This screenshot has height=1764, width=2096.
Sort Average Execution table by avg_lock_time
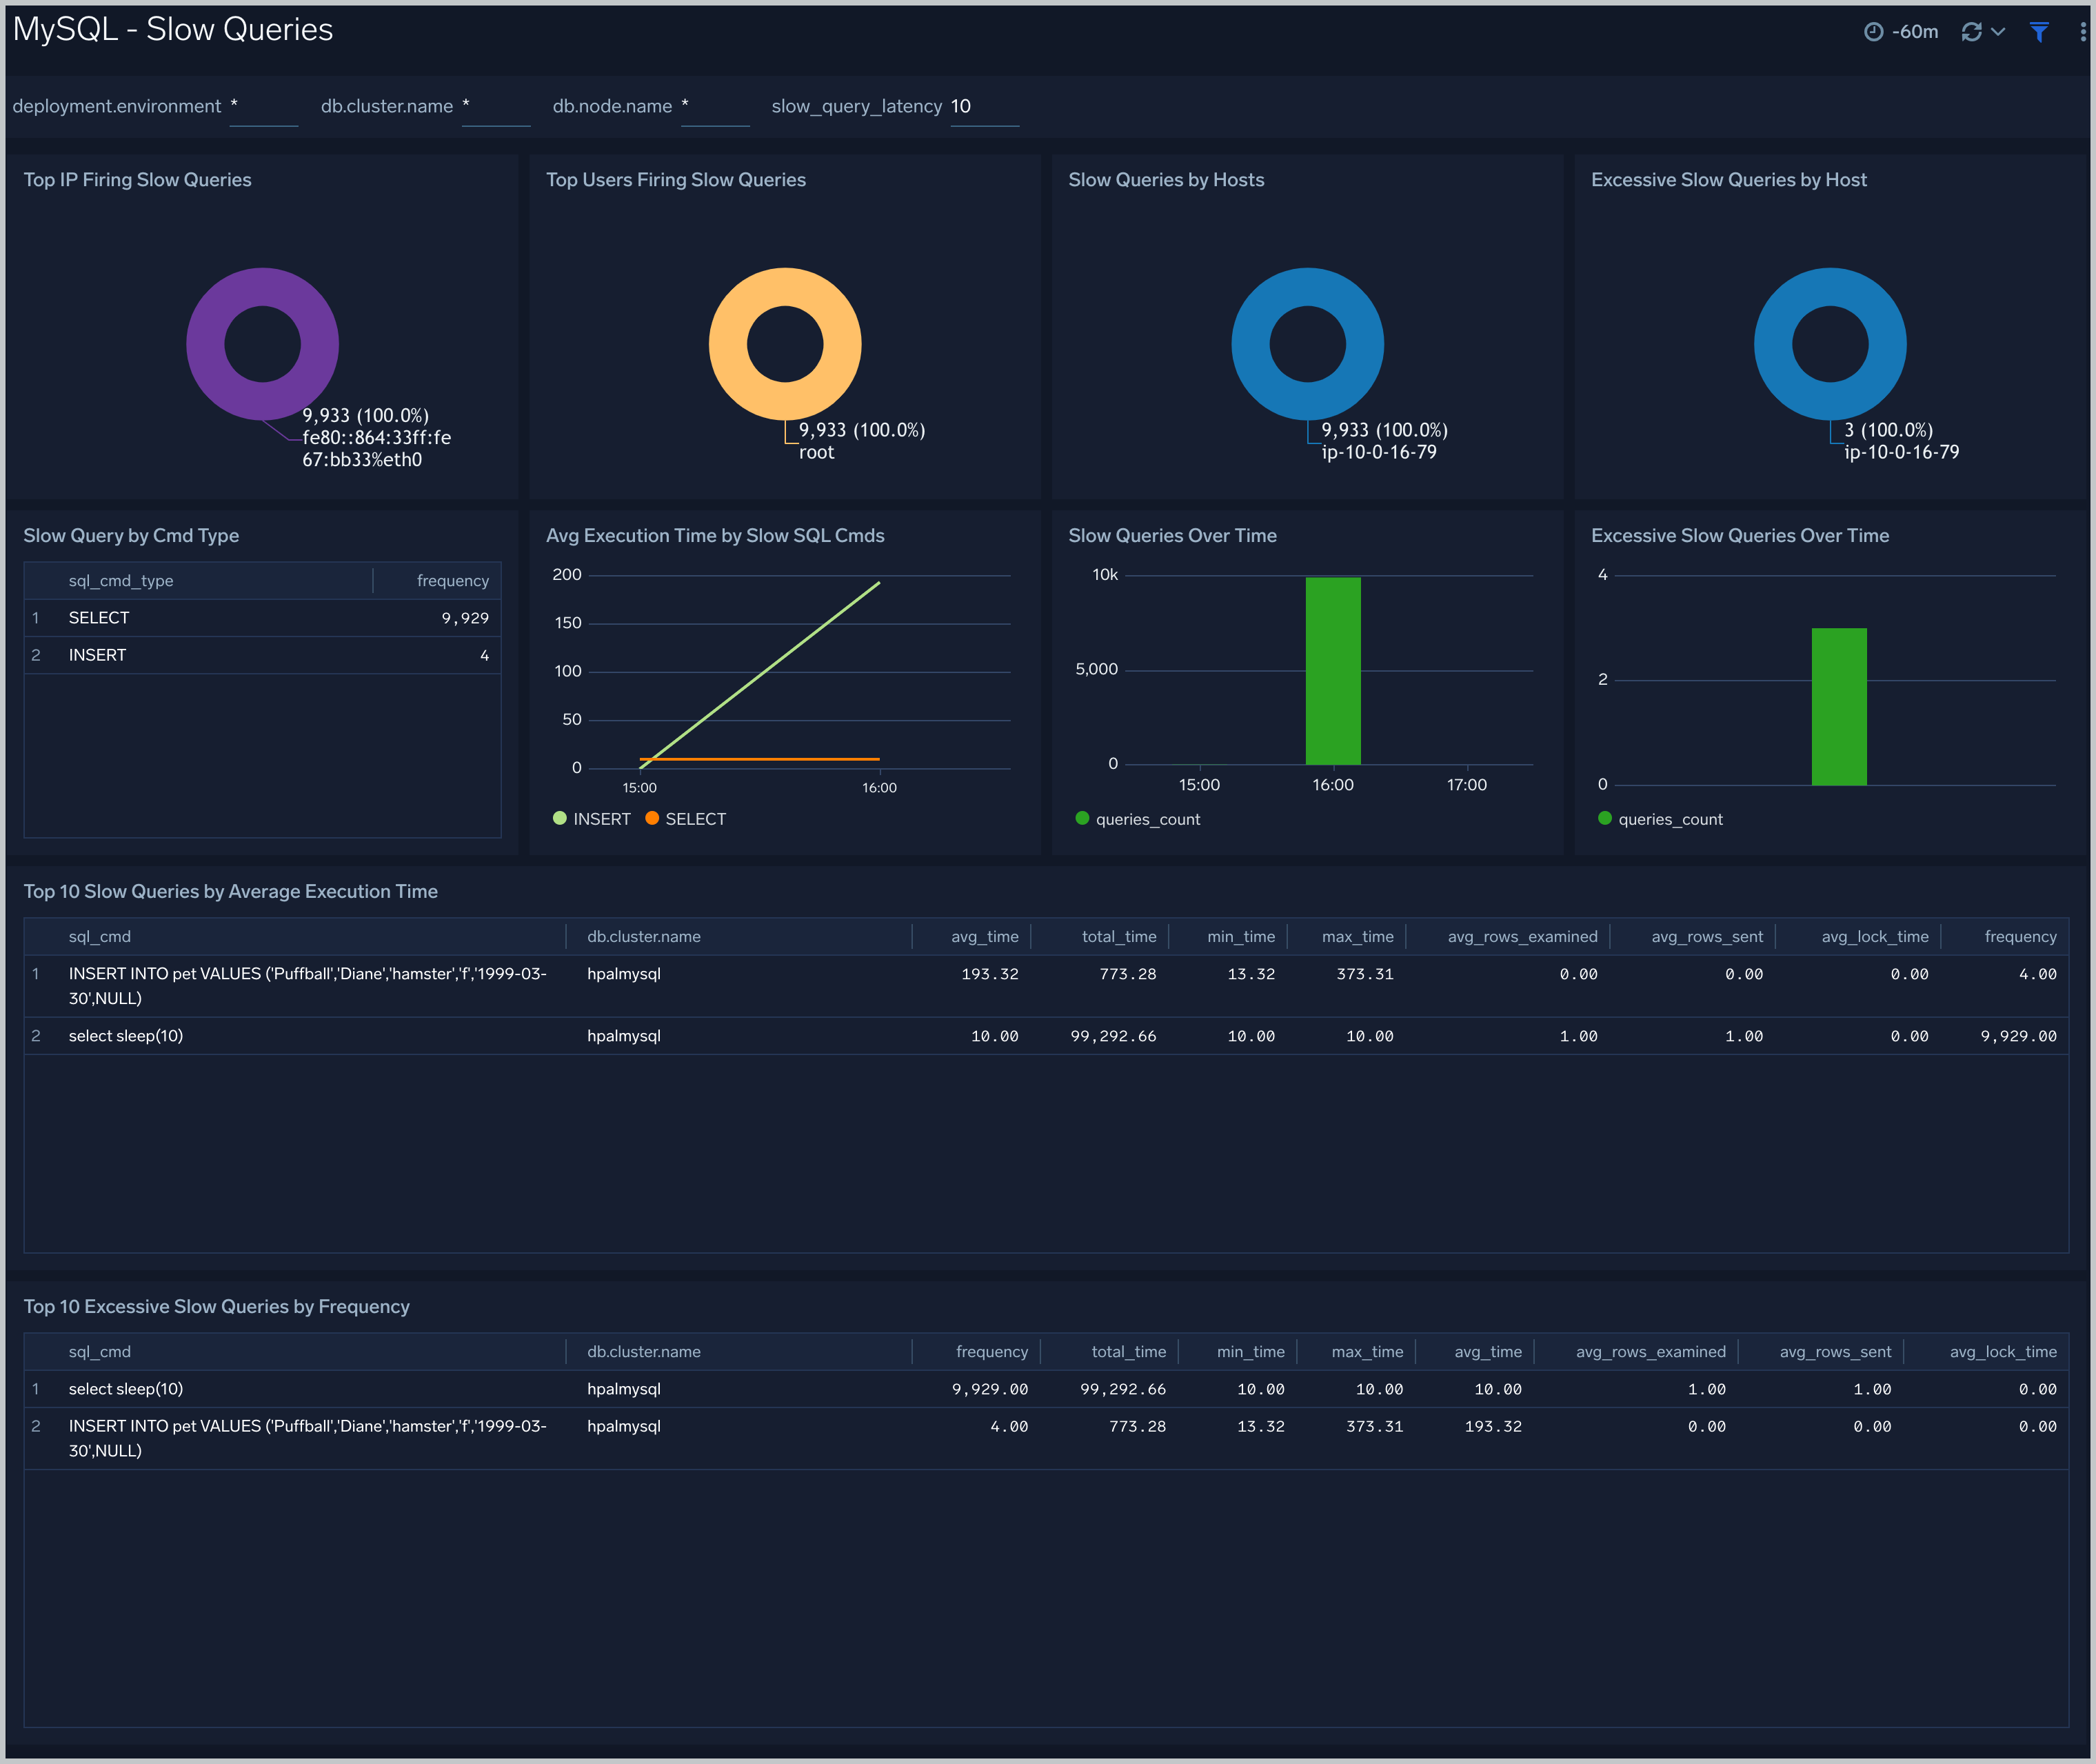pyautogui.click(x=1875, y=937)
